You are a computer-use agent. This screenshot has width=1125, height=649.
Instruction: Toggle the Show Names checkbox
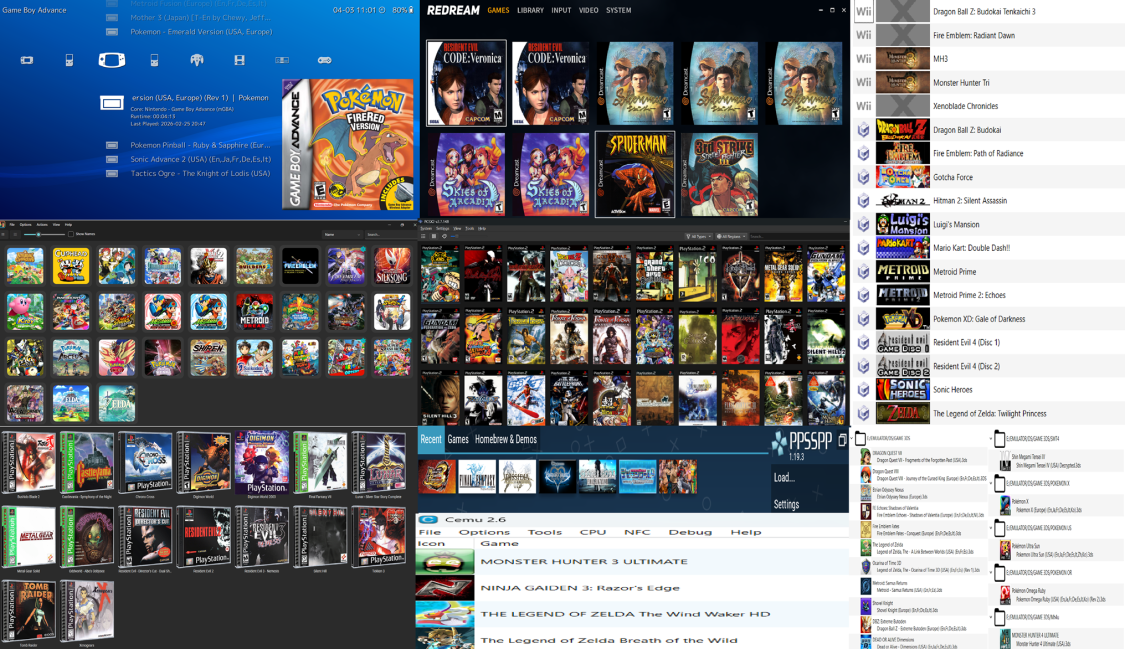(x=70, y=235)
